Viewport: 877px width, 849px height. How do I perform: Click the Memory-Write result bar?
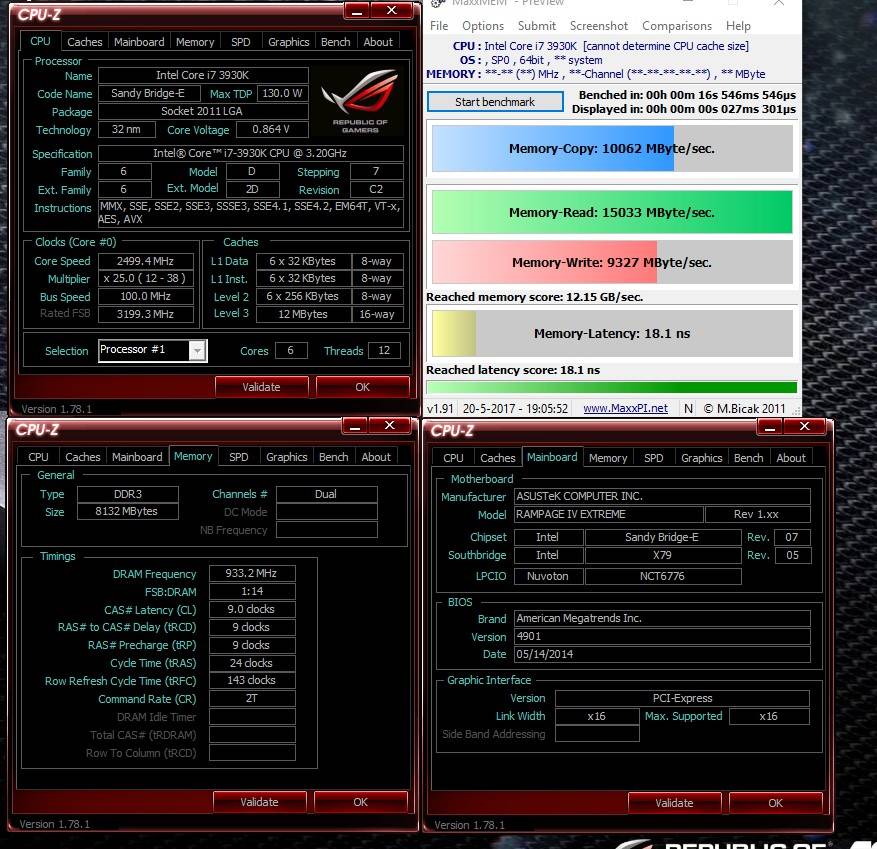[612, 262]
